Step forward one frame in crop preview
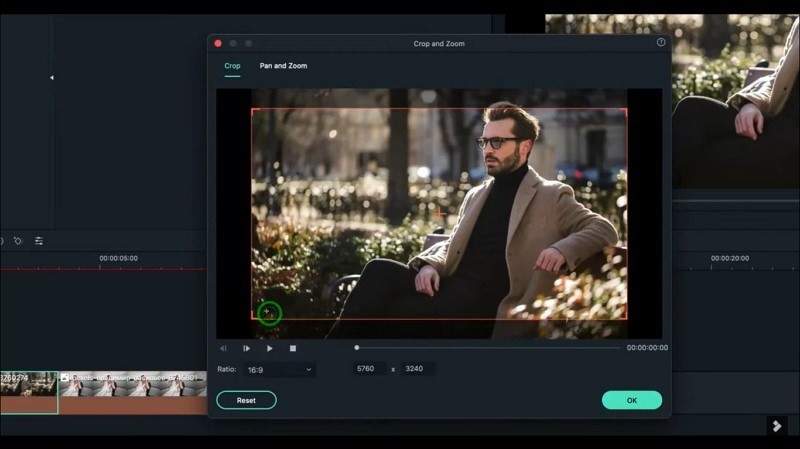Viewport: 800px width, 449px height. click(x=246, y=348)
